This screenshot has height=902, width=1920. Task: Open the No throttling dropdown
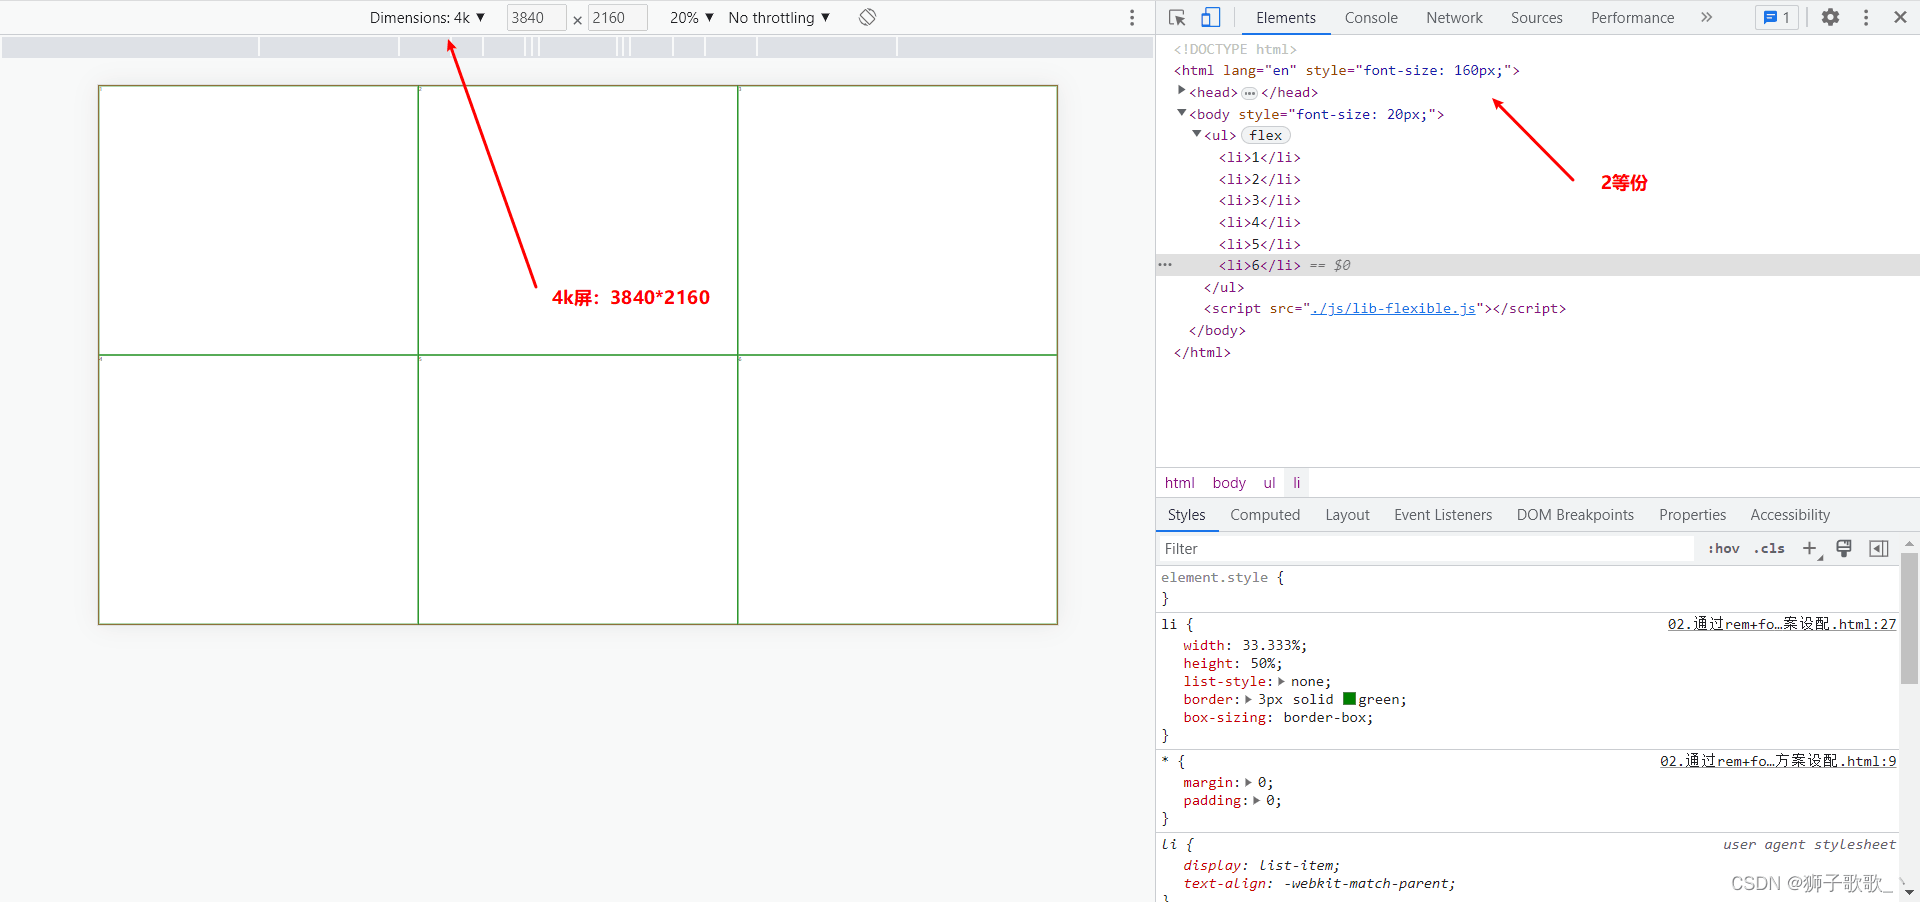(x=779, y=17)
